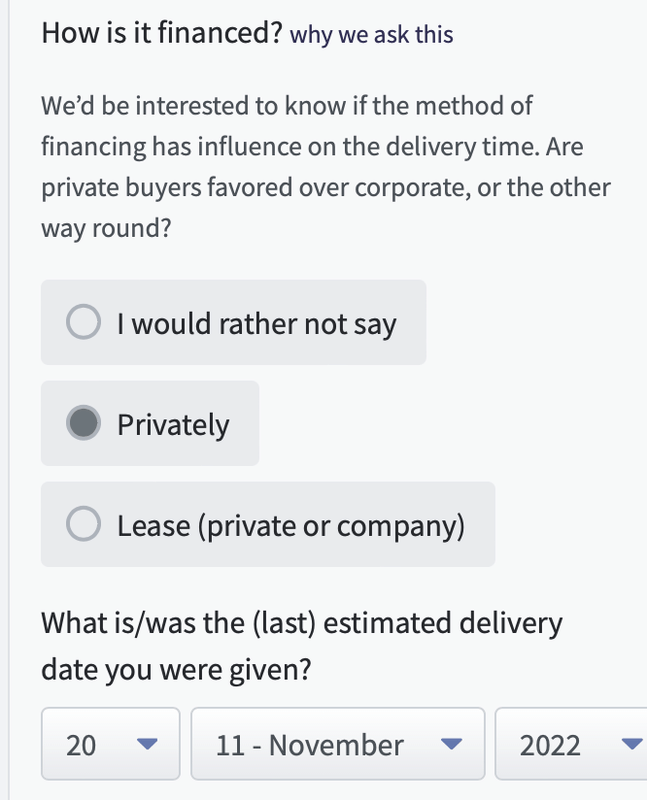
Task: Open the "why we ask this" link
Action: 371,35
